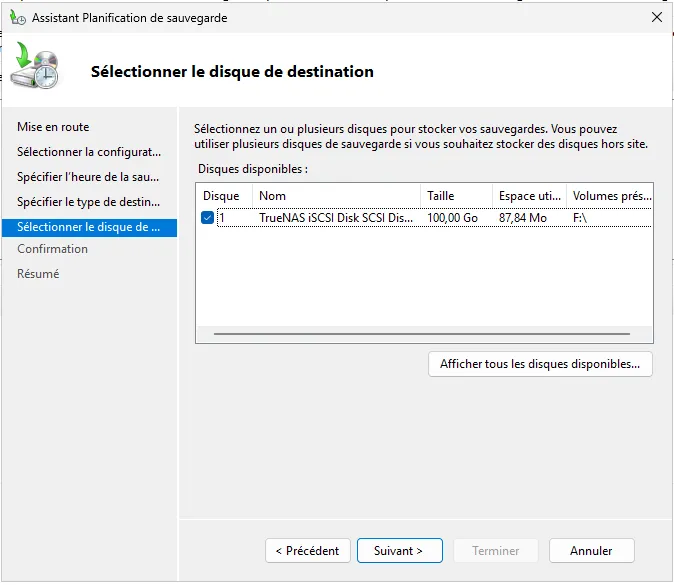
Task: Click the Volumes présents column header
Action: [x=610, y=196]
